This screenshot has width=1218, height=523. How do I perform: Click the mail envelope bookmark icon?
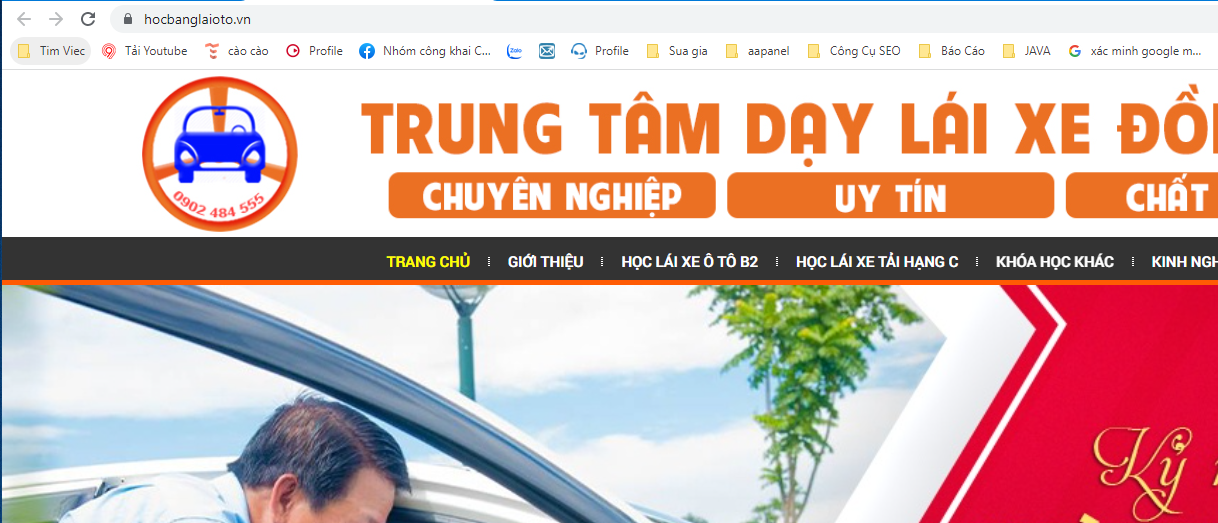(547, 51)
